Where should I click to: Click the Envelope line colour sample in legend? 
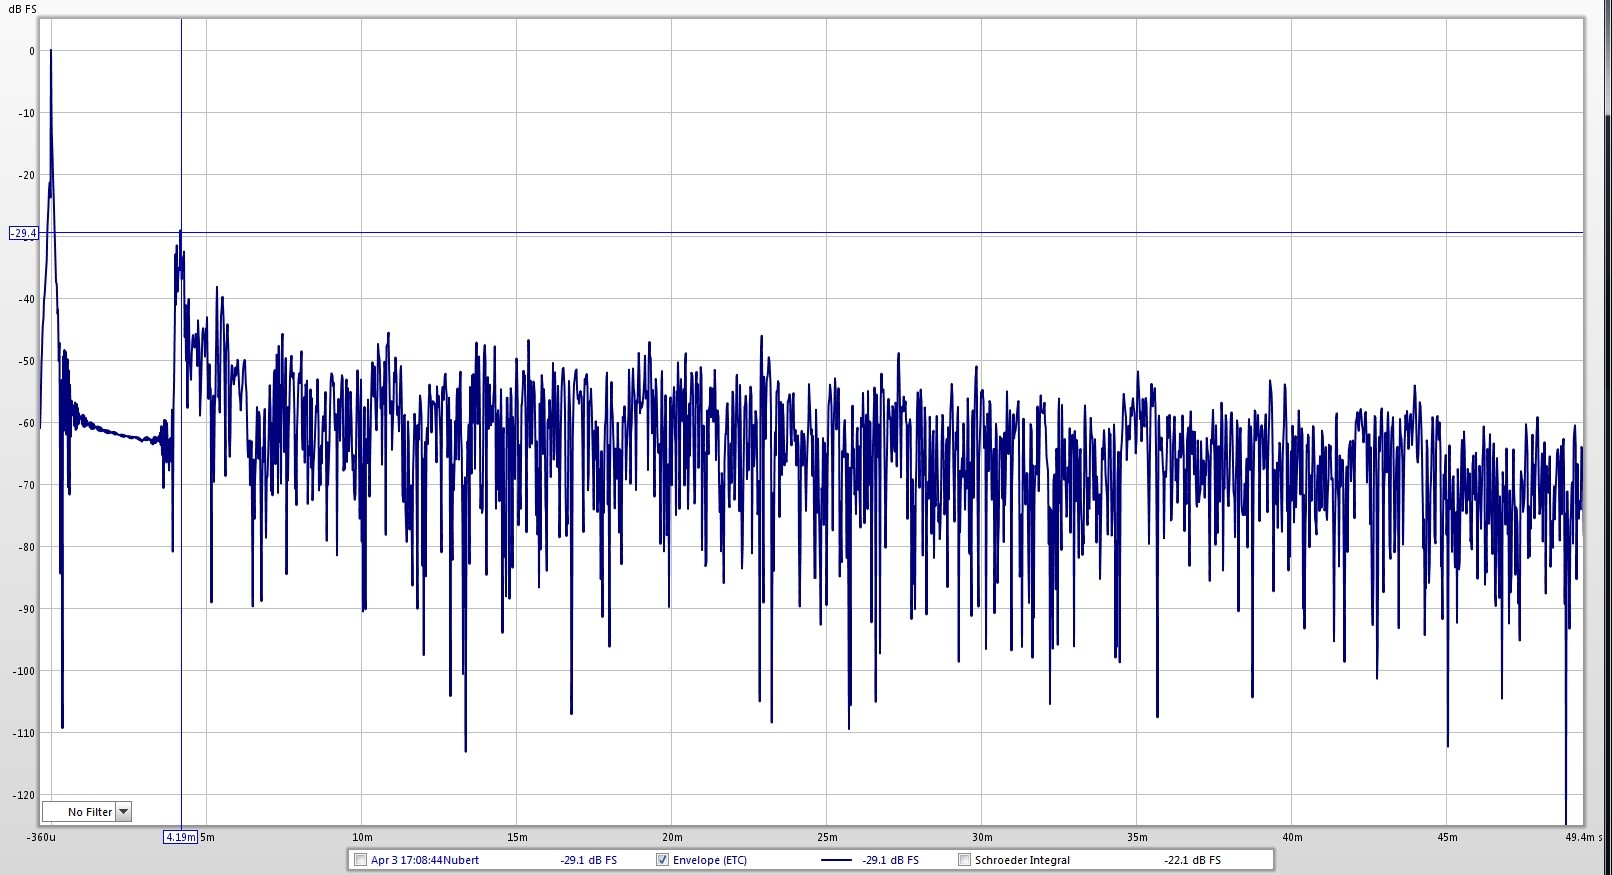(x=835, y=860)
